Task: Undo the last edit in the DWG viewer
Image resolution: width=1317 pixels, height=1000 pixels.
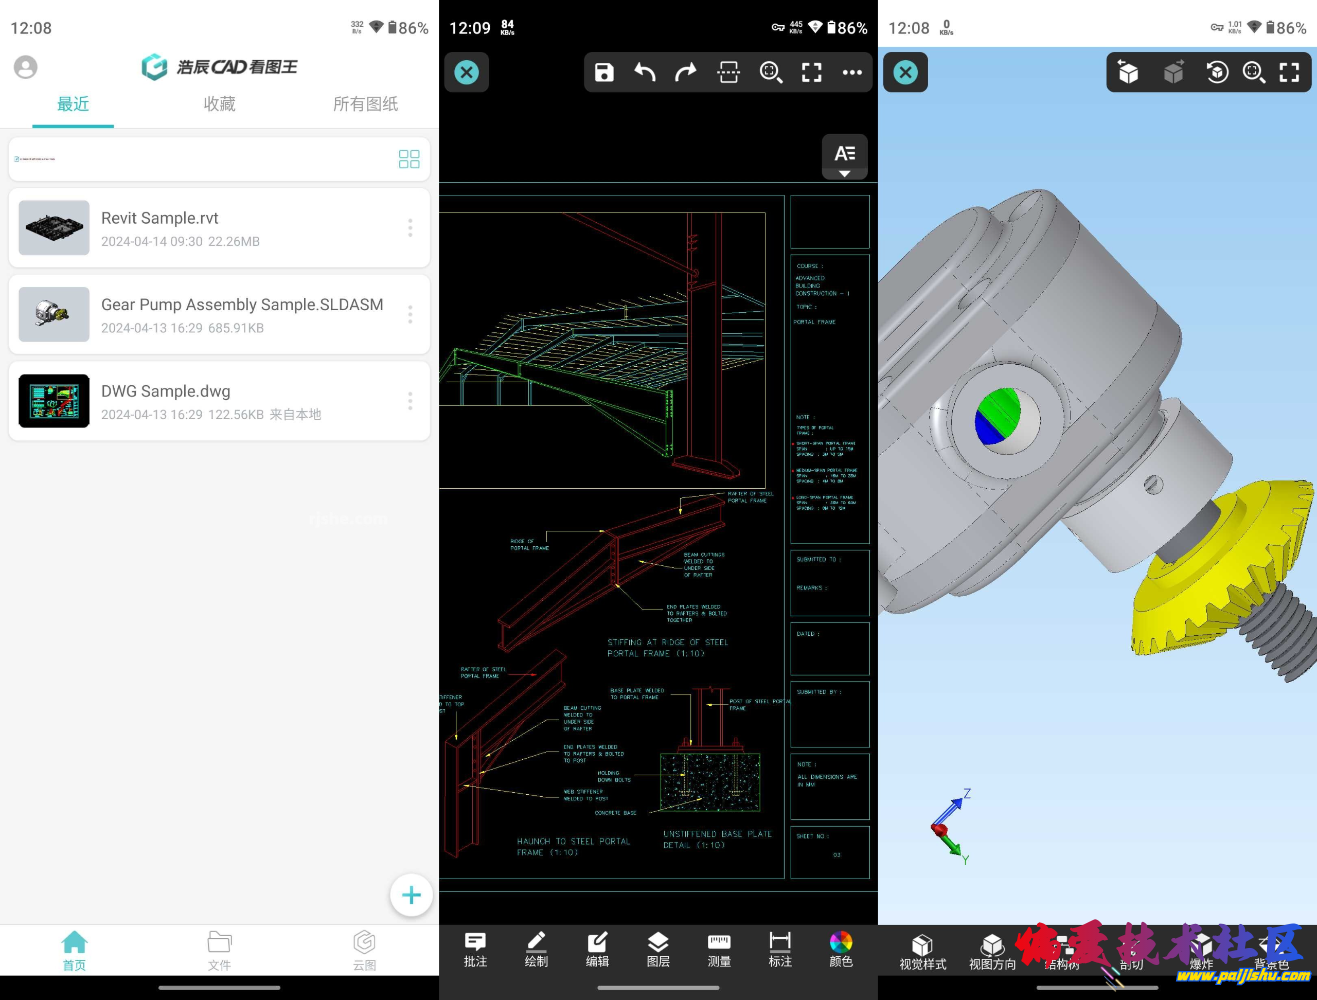Action: coord(645,72)
